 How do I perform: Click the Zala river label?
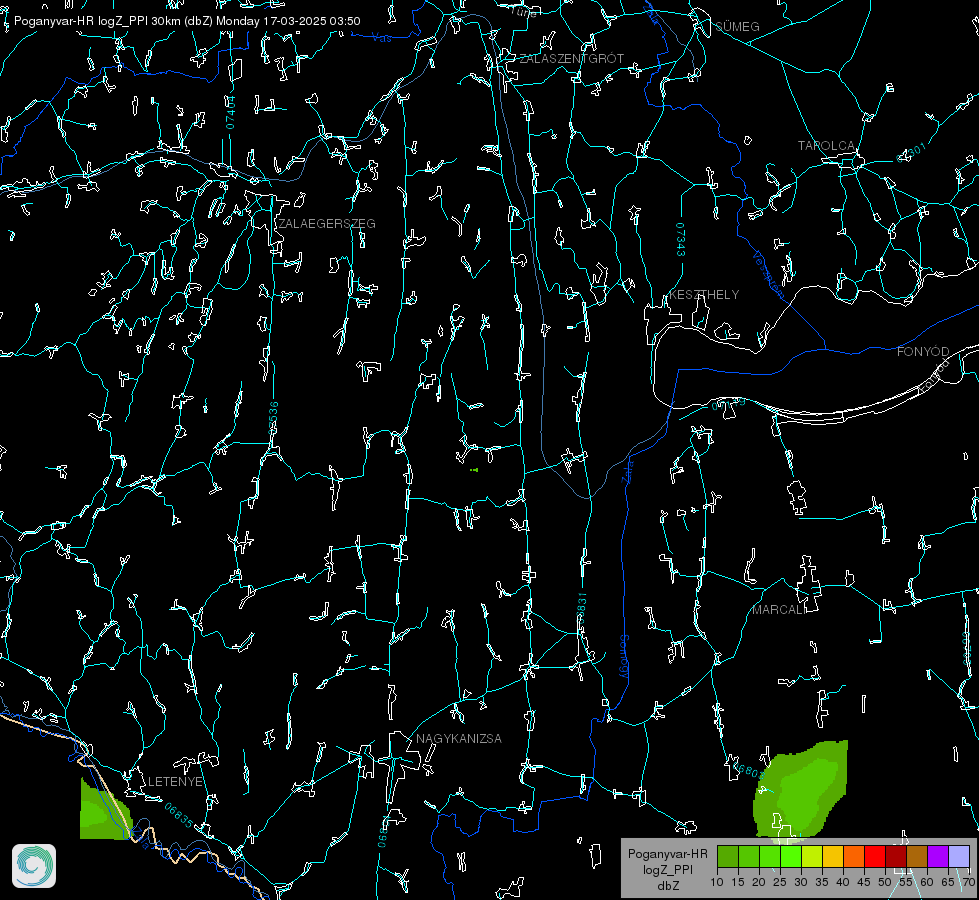click(628, 470)
